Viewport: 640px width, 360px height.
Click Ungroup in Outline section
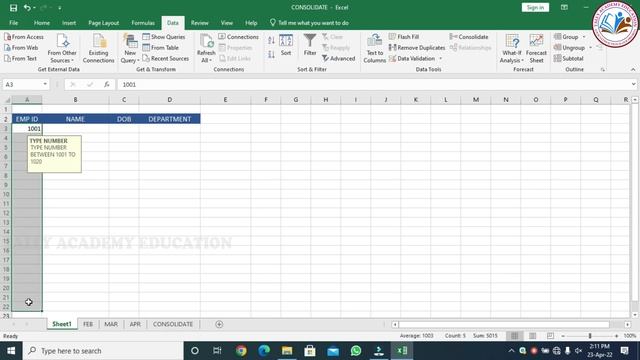[569, 47]
